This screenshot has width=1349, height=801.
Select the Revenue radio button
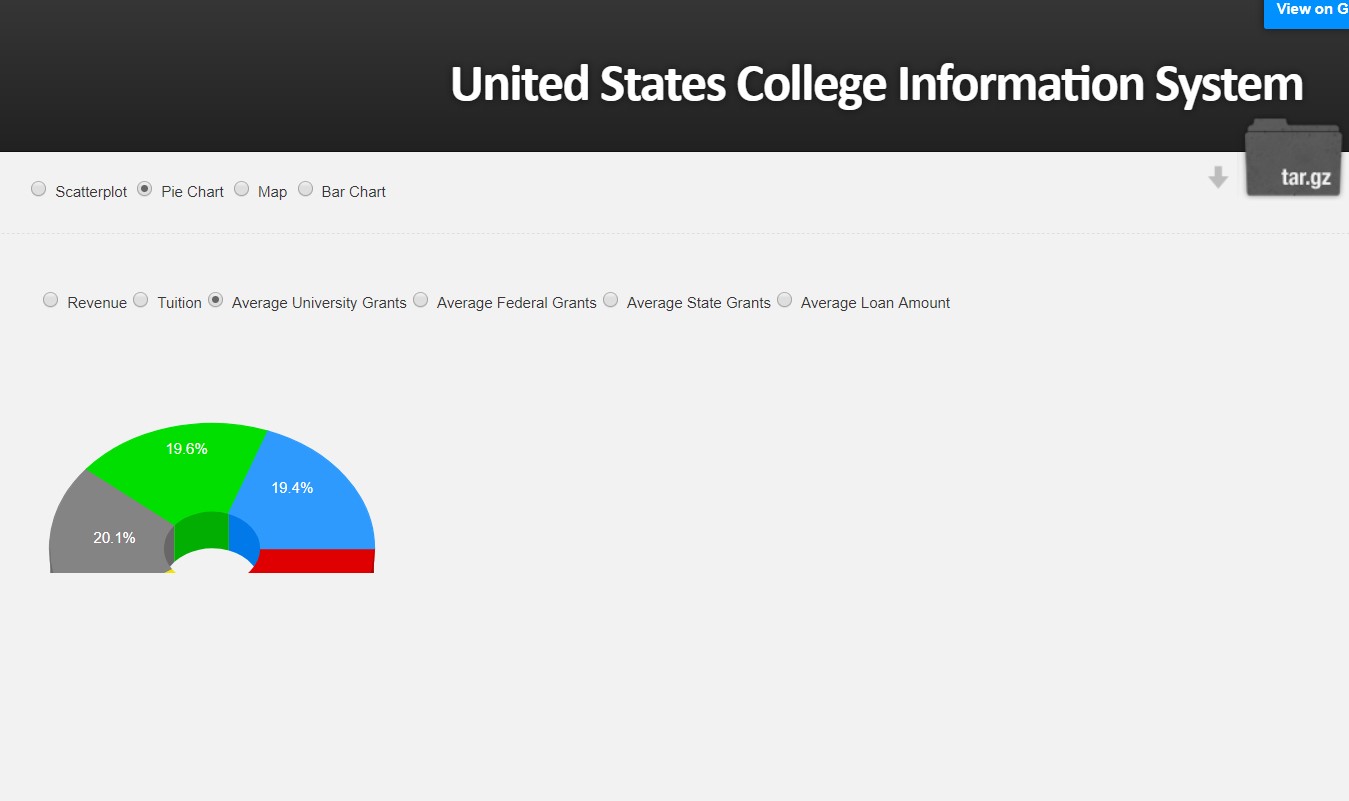click(50, 300)
